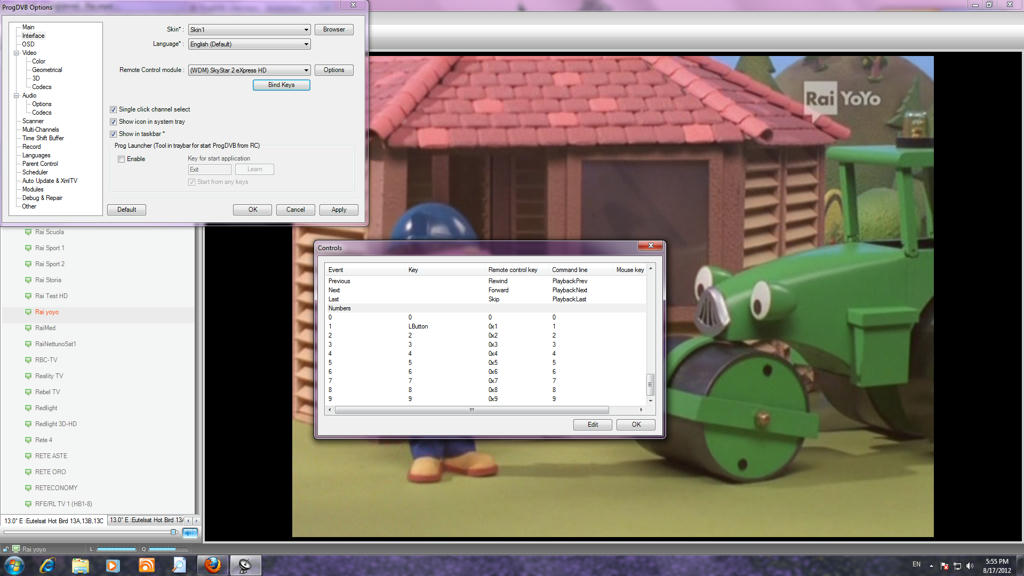
Task: Click the Previous event row in Controls
Action: tap(487, 281)
